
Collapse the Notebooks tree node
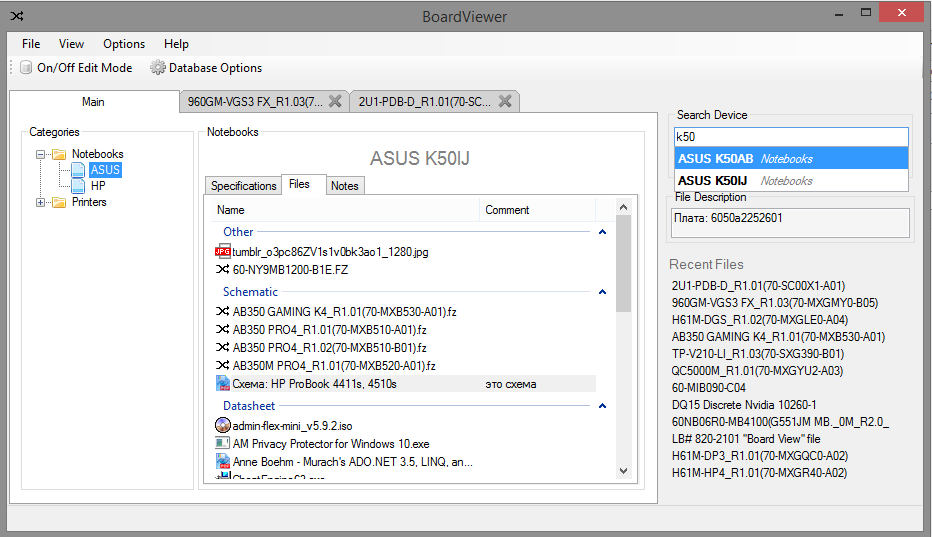(x=41, y=155)
